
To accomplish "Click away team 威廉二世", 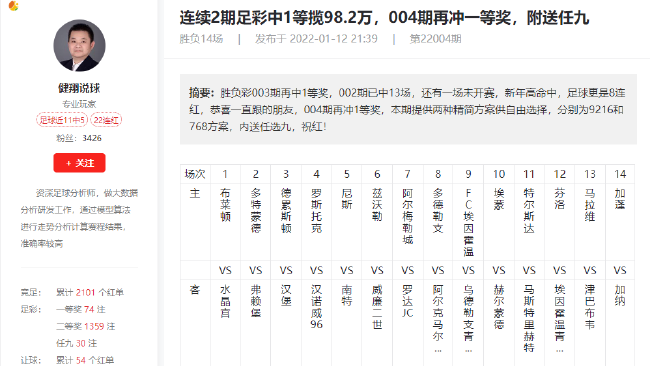I will [377, 307].
